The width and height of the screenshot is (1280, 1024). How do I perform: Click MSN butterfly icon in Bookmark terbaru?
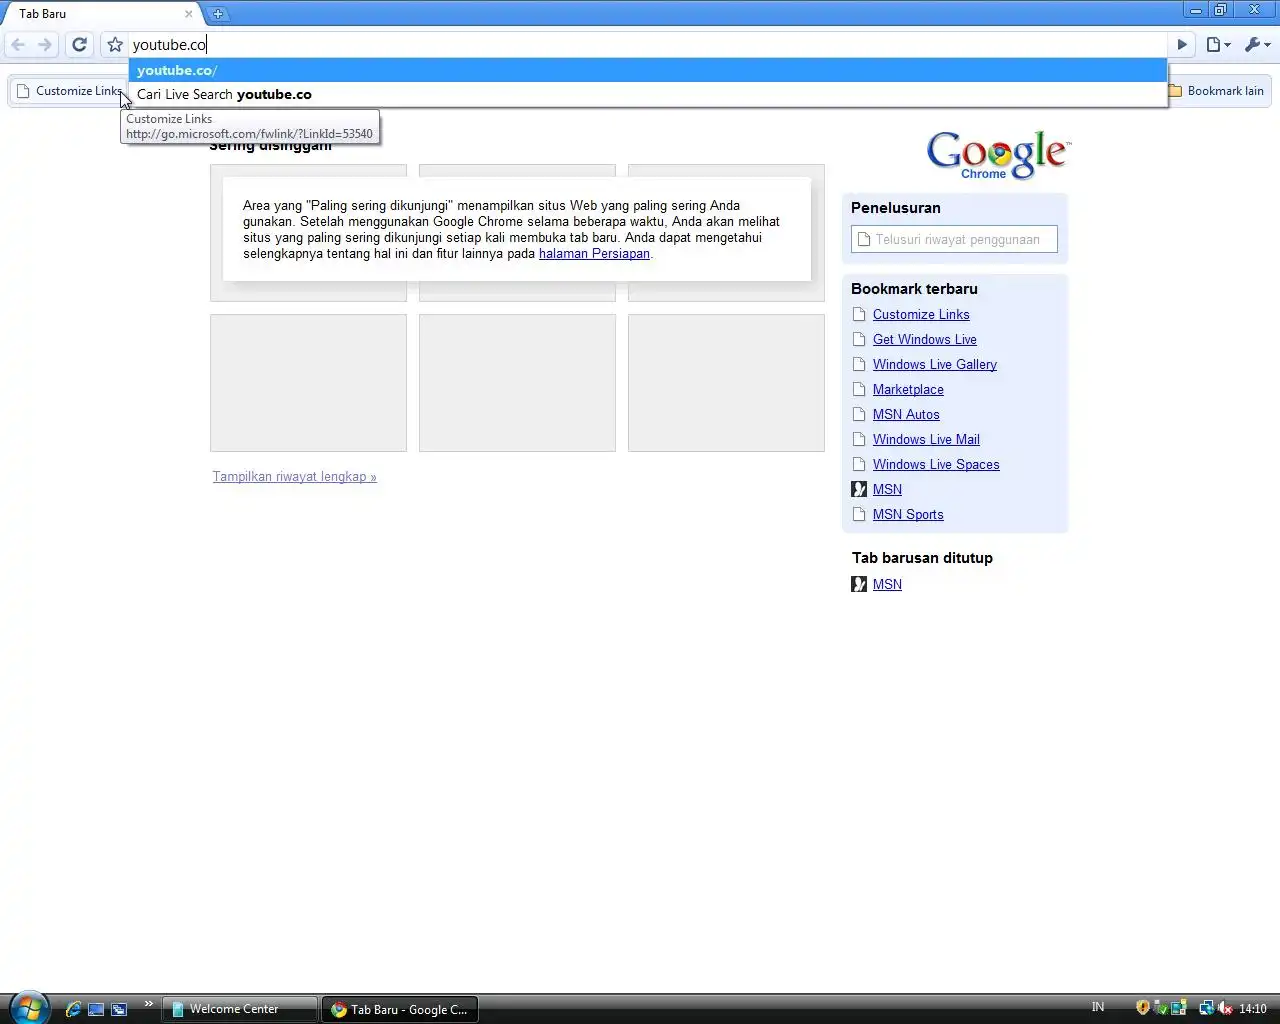859,490
